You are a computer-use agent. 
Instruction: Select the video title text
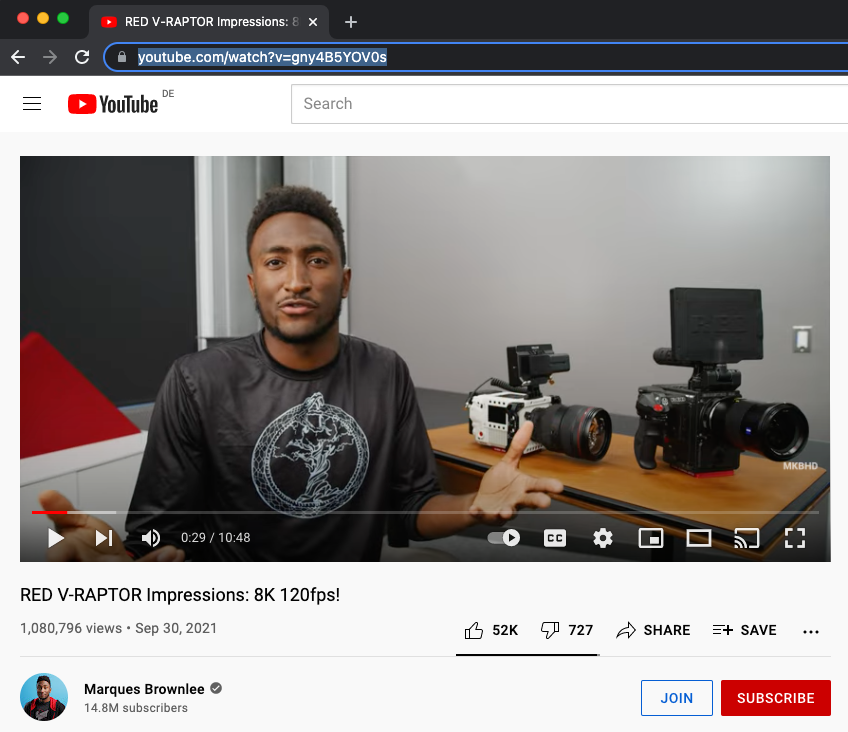click(x=180, y=595)
